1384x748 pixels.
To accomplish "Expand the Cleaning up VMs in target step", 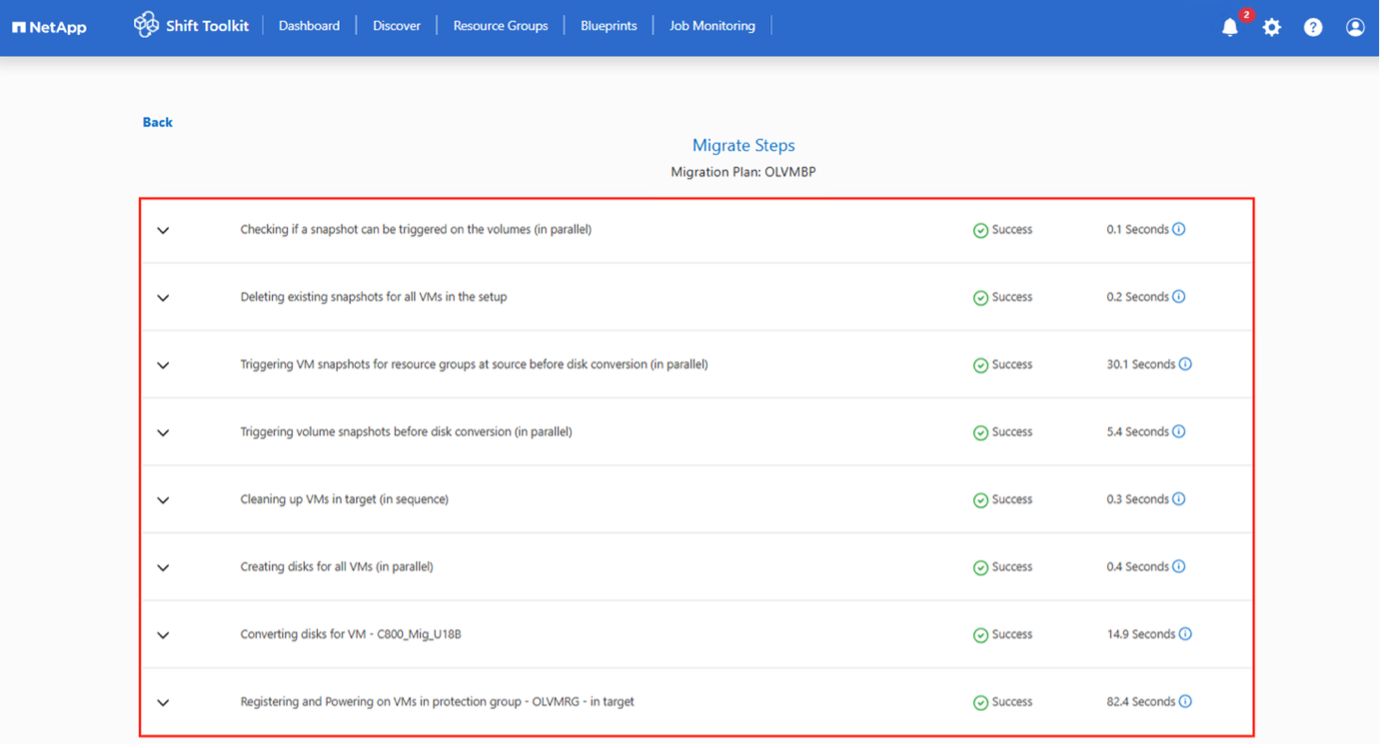I will 163,500.
